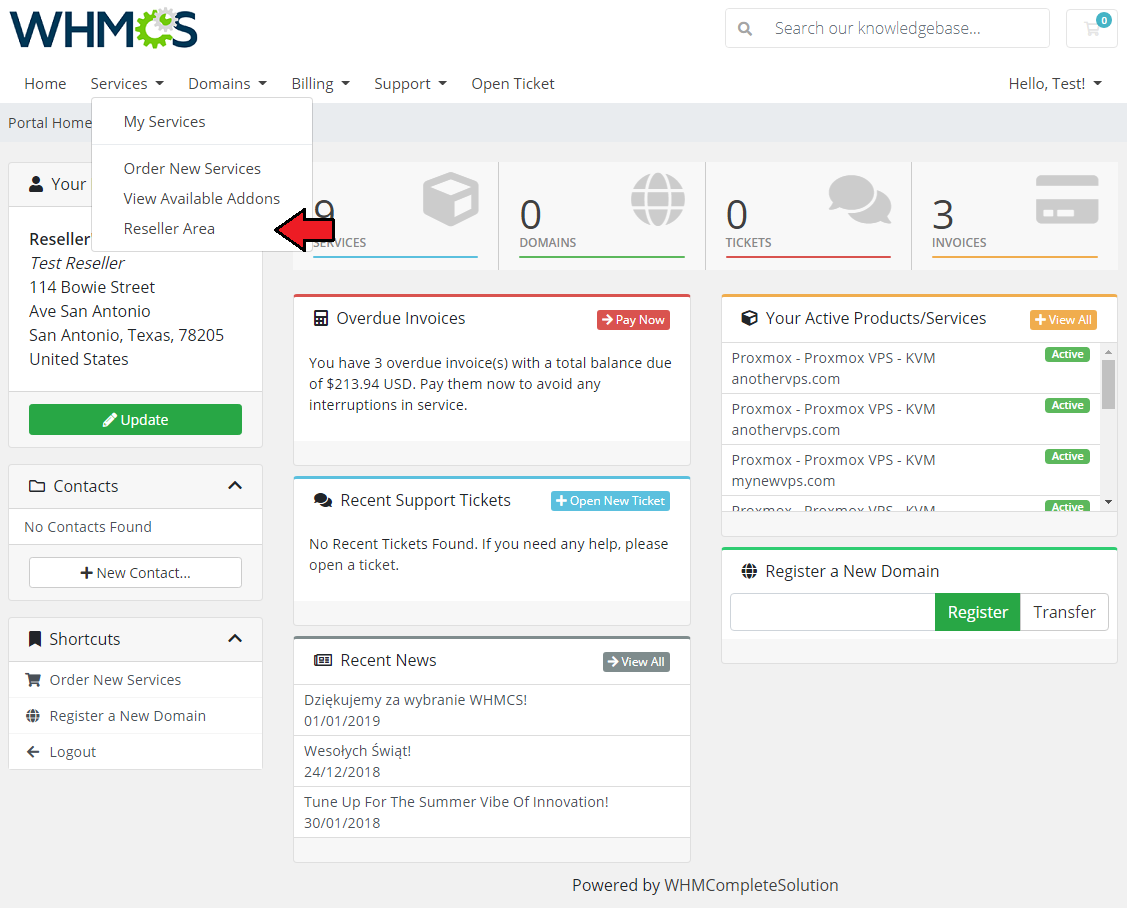The height and width of the screenshot is (908, 1127).
Task: Click the calculator icon beside Overdue Invoices
Action: 321,318
